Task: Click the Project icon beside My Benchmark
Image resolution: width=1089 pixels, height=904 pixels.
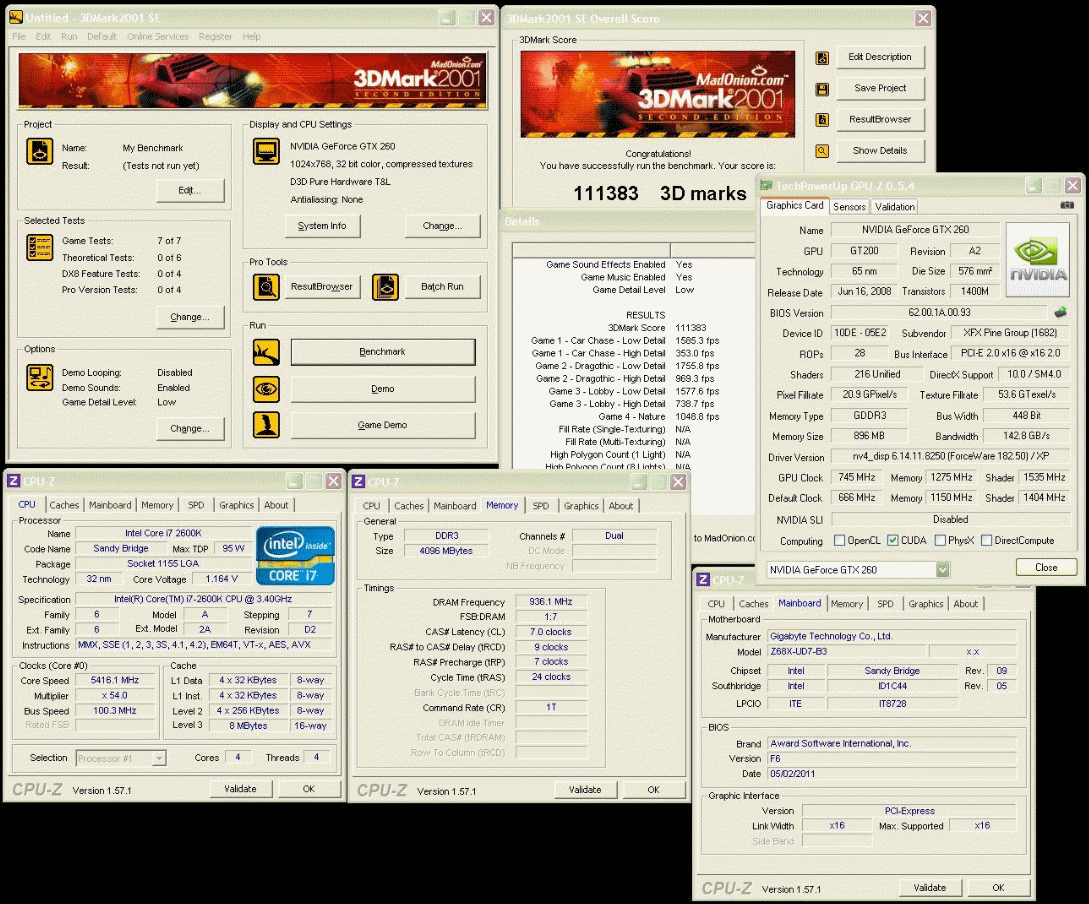Action: point(40,151)
